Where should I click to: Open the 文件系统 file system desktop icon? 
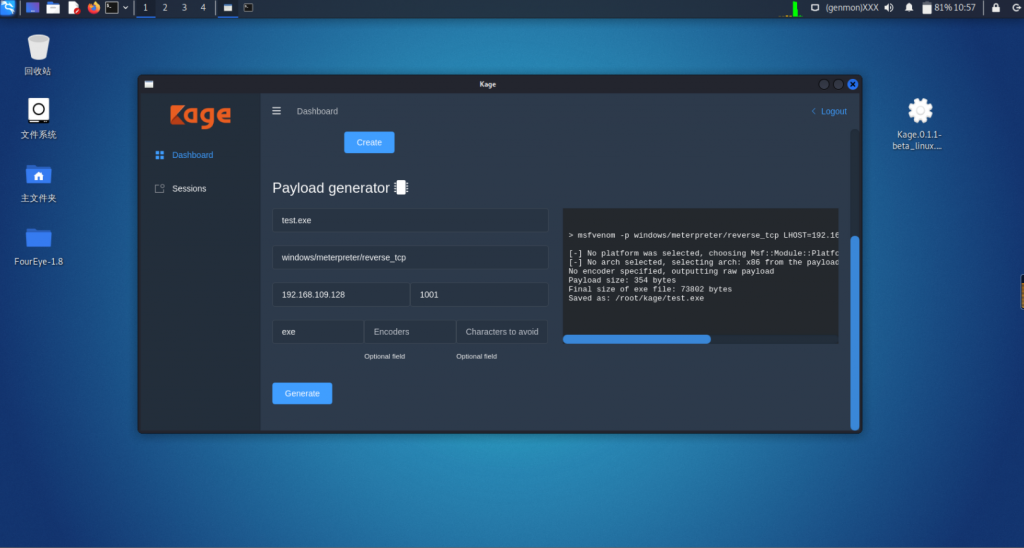39,119
